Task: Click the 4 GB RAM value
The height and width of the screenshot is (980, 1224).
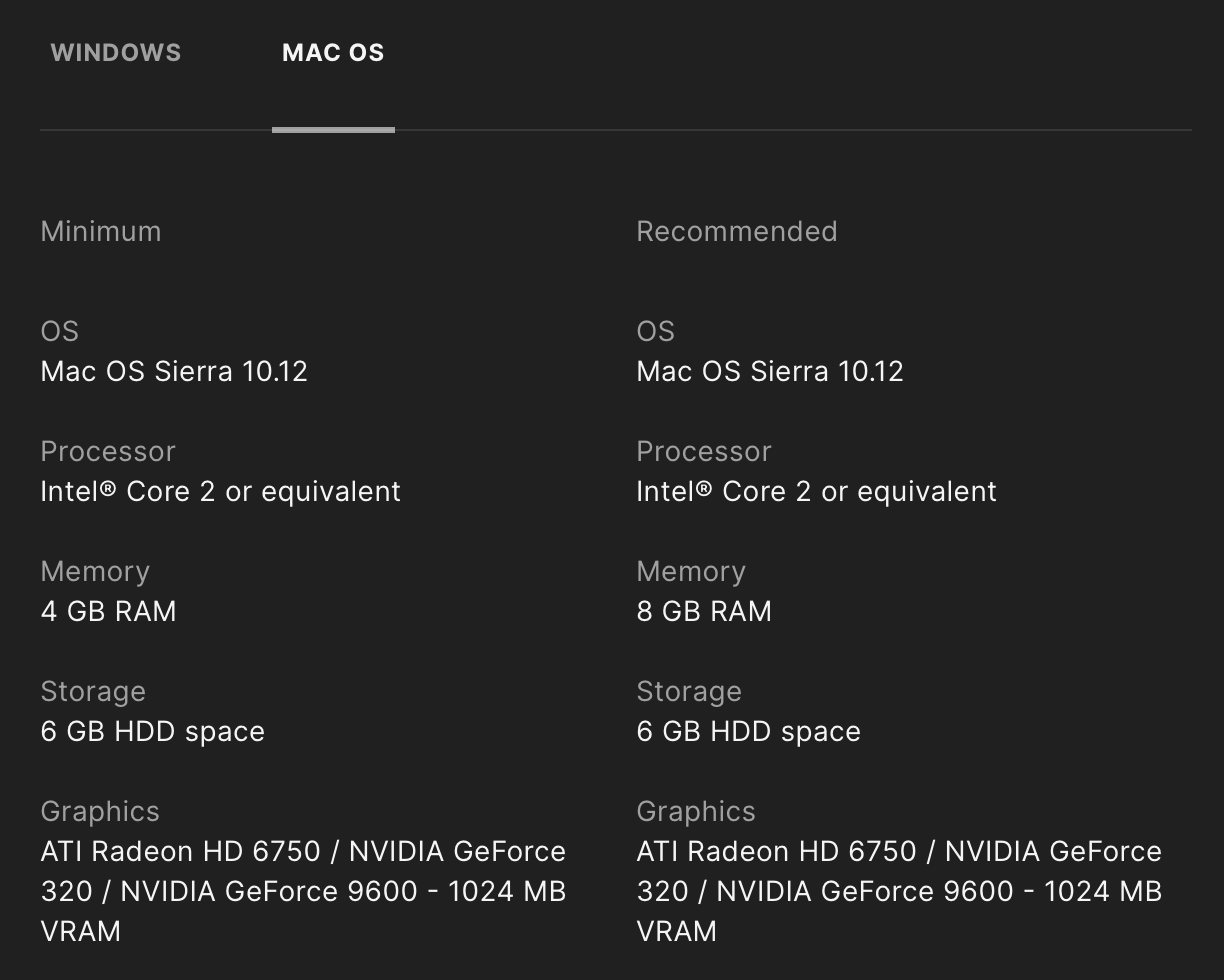Action: click(108, 611)
